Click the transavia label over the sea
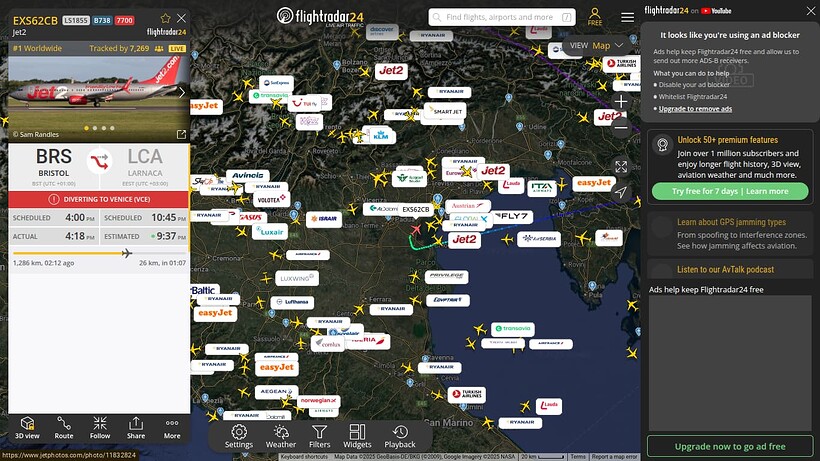The height and width of the screenshot is (461, 820). 512,328
